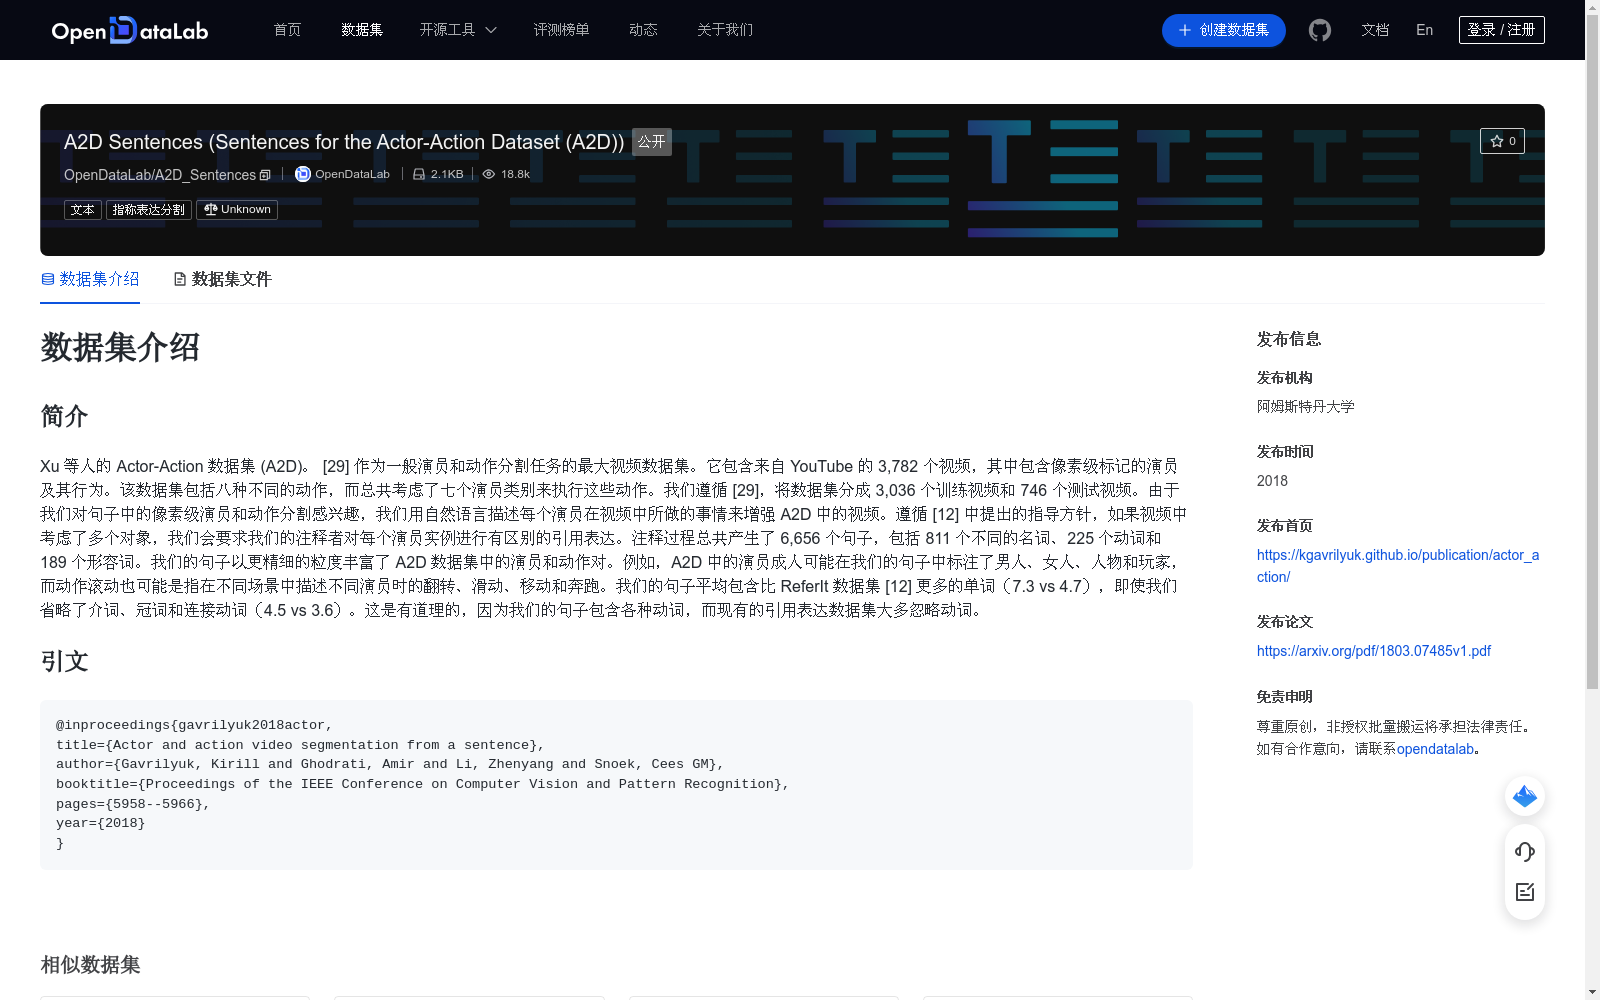Copy the OpenDataLab/A2D_Sentences dataset name
The height and width of the screenshot is (1000, 1600).
coord(265,175)
